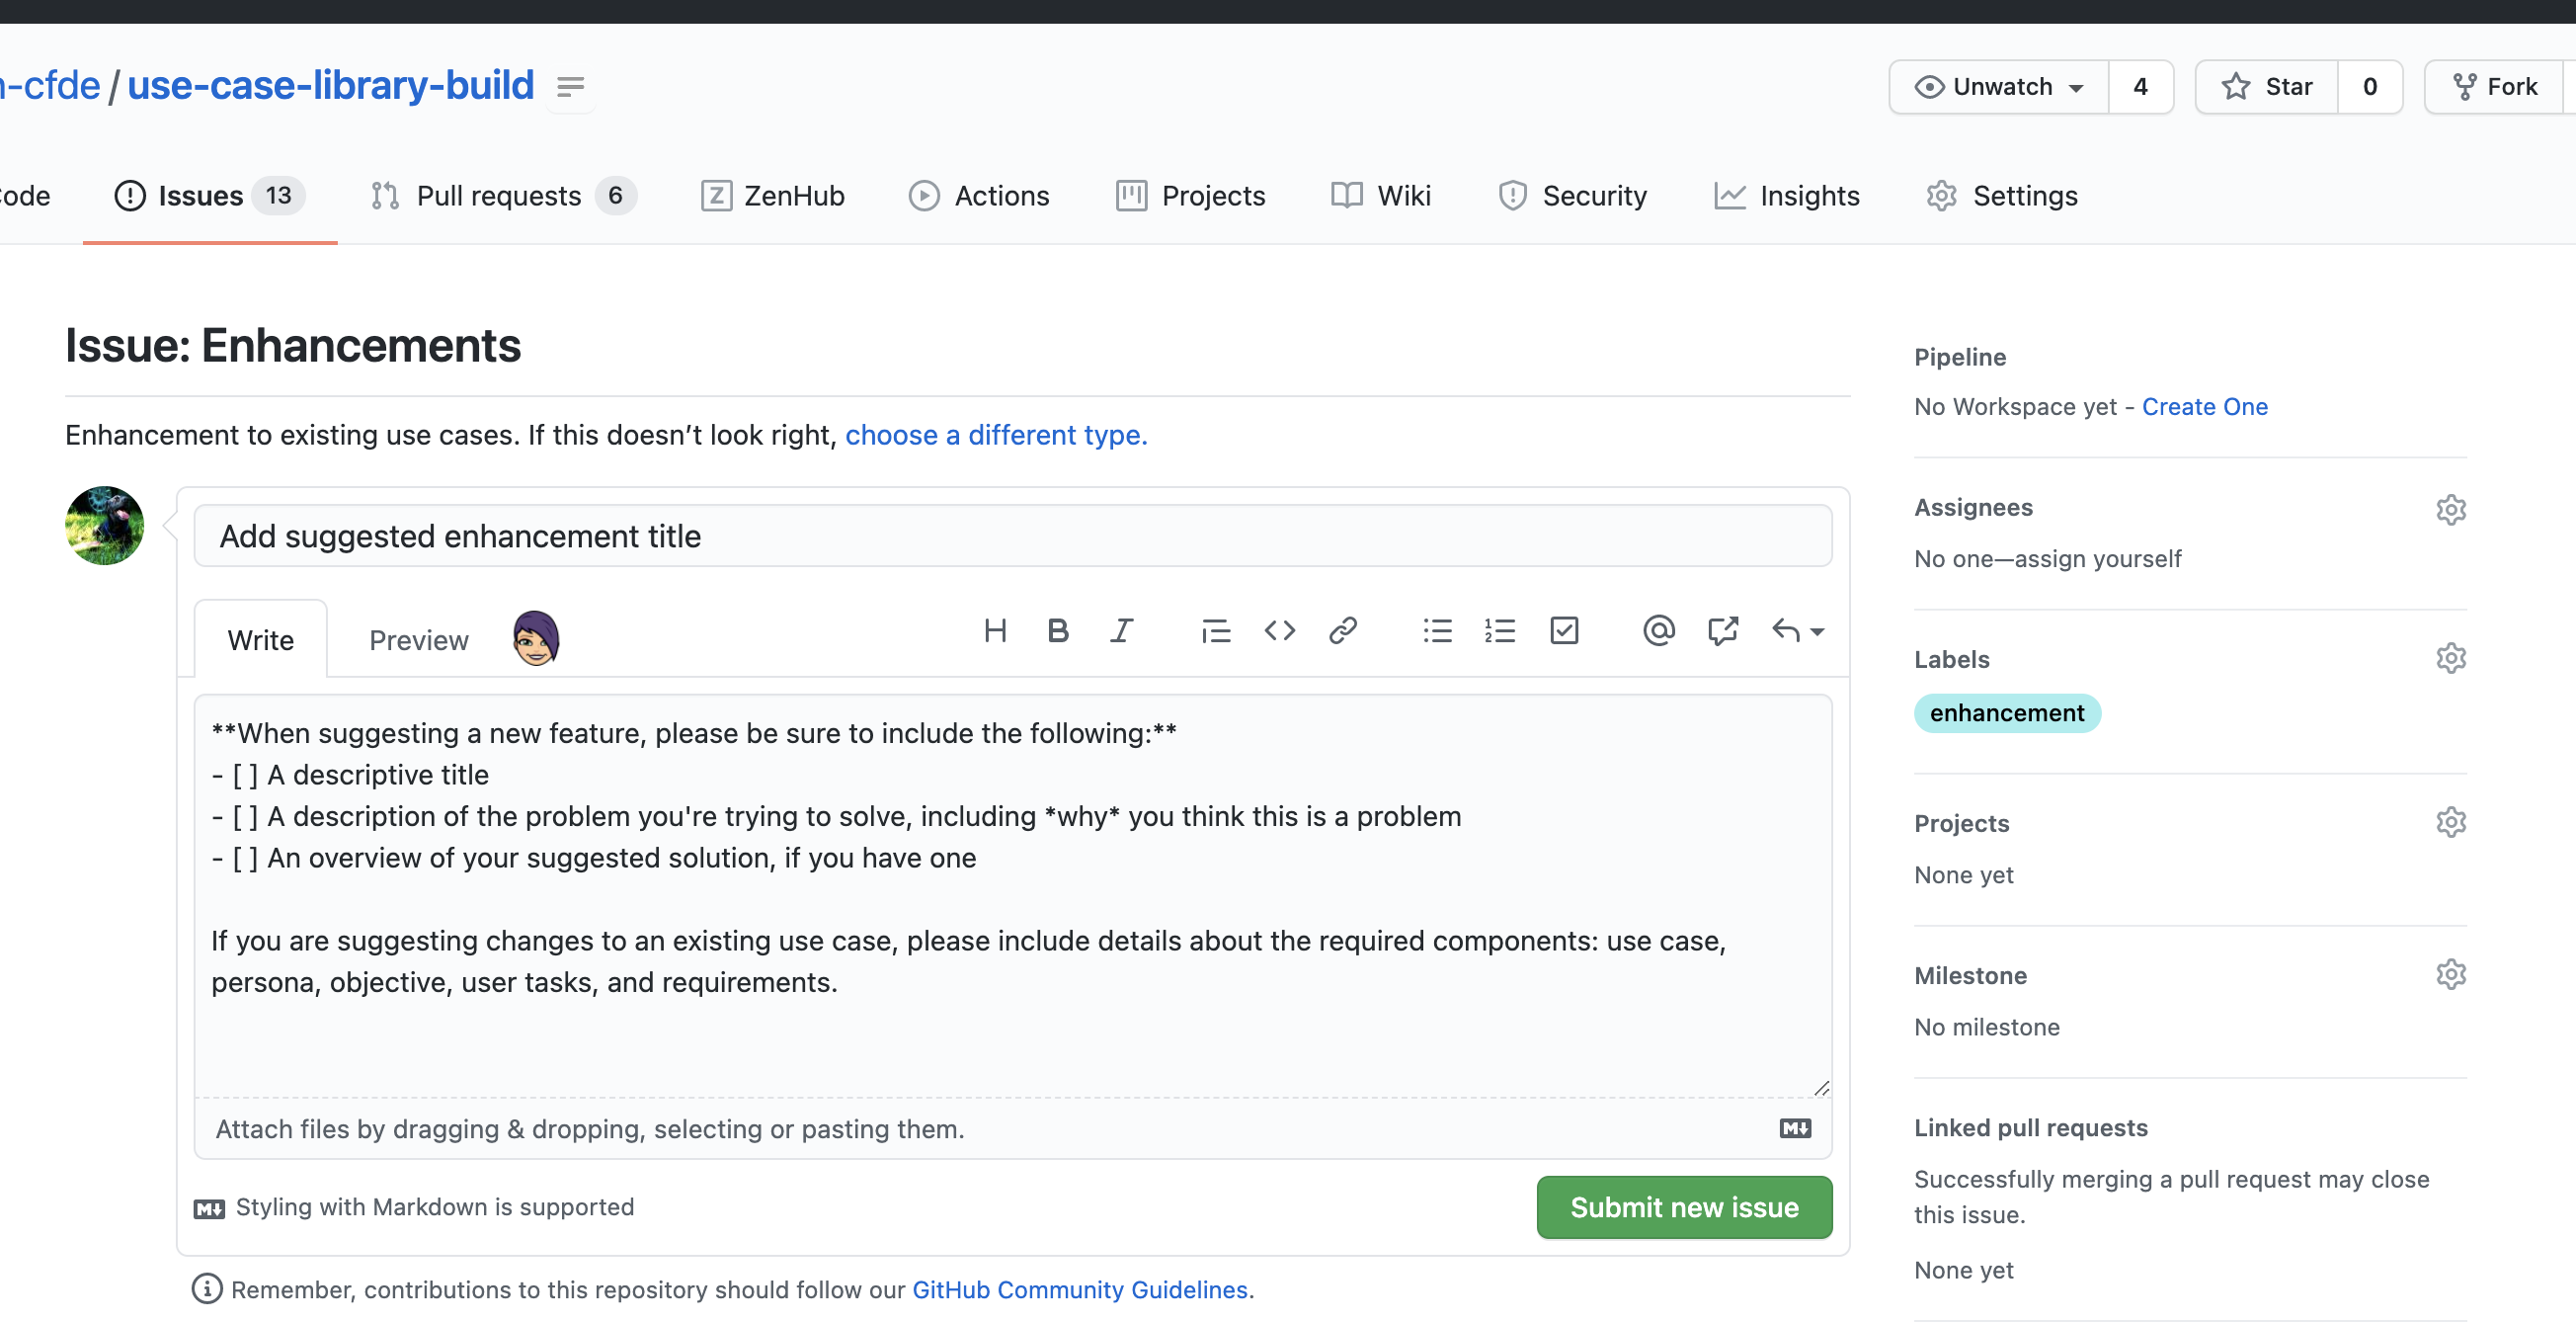
Task: Click the Star button
Action: point(2266,87)
